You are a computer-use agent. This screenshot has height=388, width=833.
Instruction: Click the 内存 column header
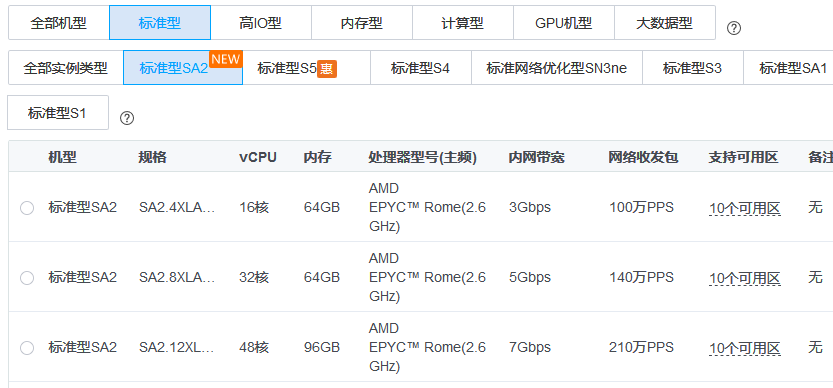pos(318,157)
